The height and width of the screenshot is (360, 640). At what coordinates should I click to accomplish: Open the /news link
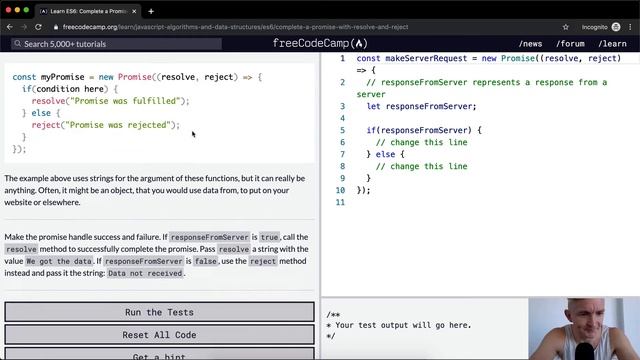pos(530,44)
